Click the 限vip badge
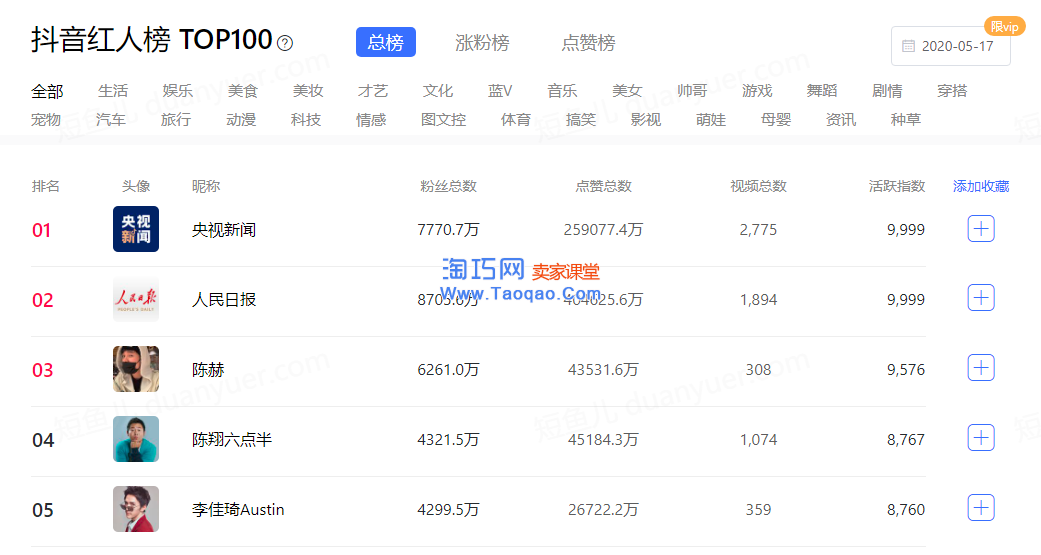This screenshot has height=555, width=1041. [1004, 27]
